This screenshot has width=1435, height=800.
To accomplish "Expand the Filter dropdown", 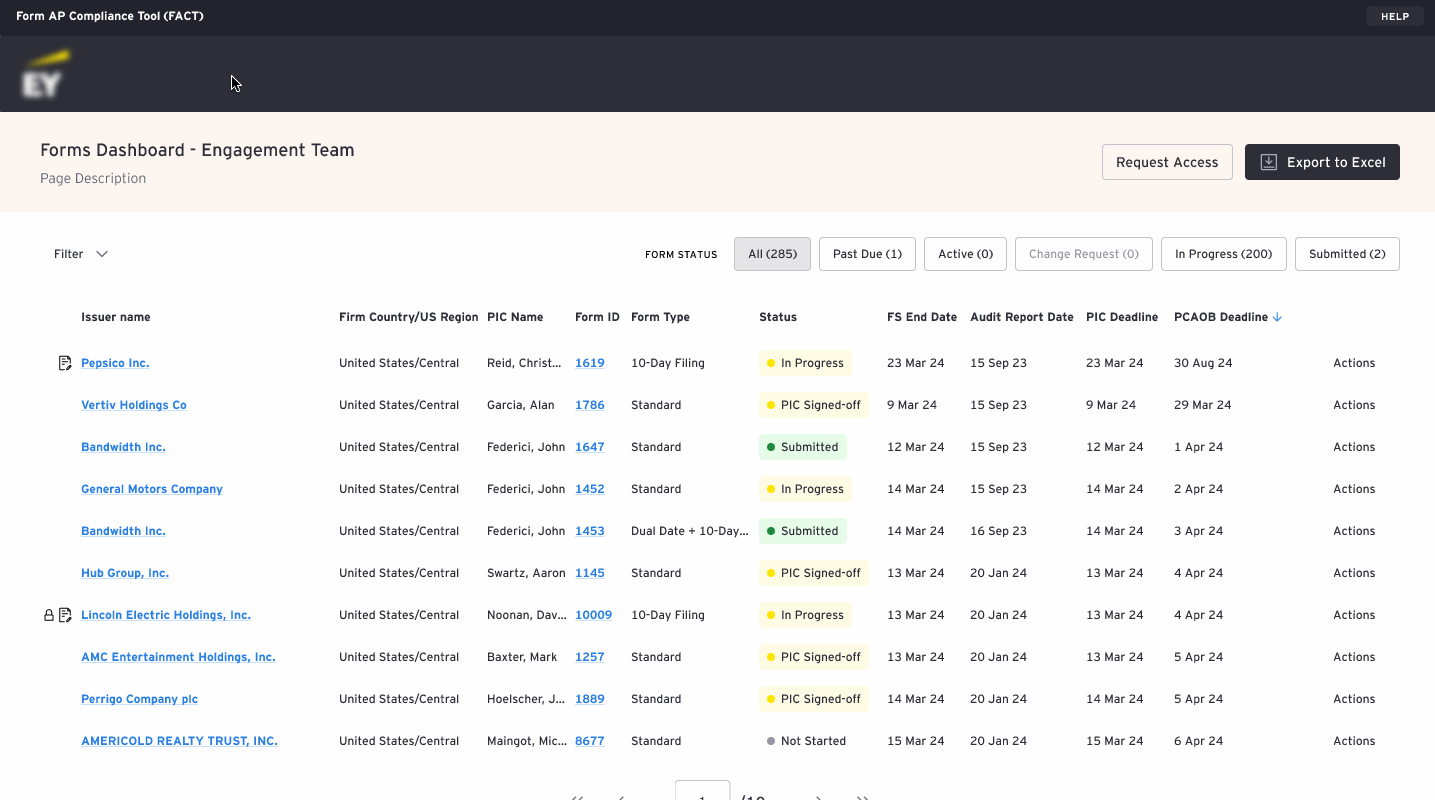I will (81, 254).
